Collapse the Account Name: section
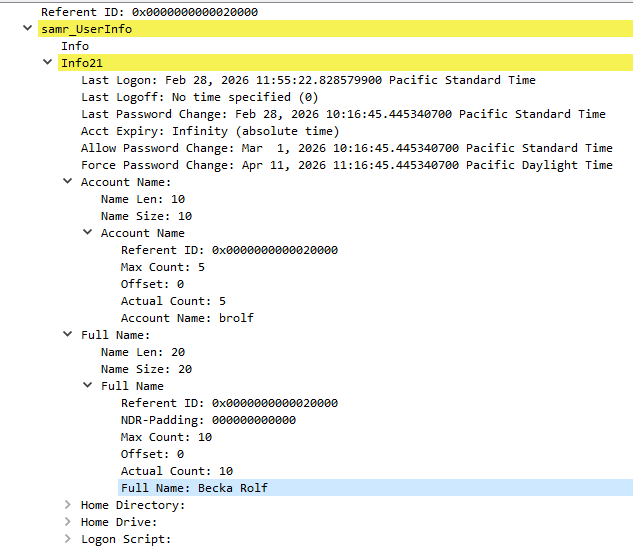The height and width of the screenshot is (549, 633). pyautogui.click(x=68, y=181)
